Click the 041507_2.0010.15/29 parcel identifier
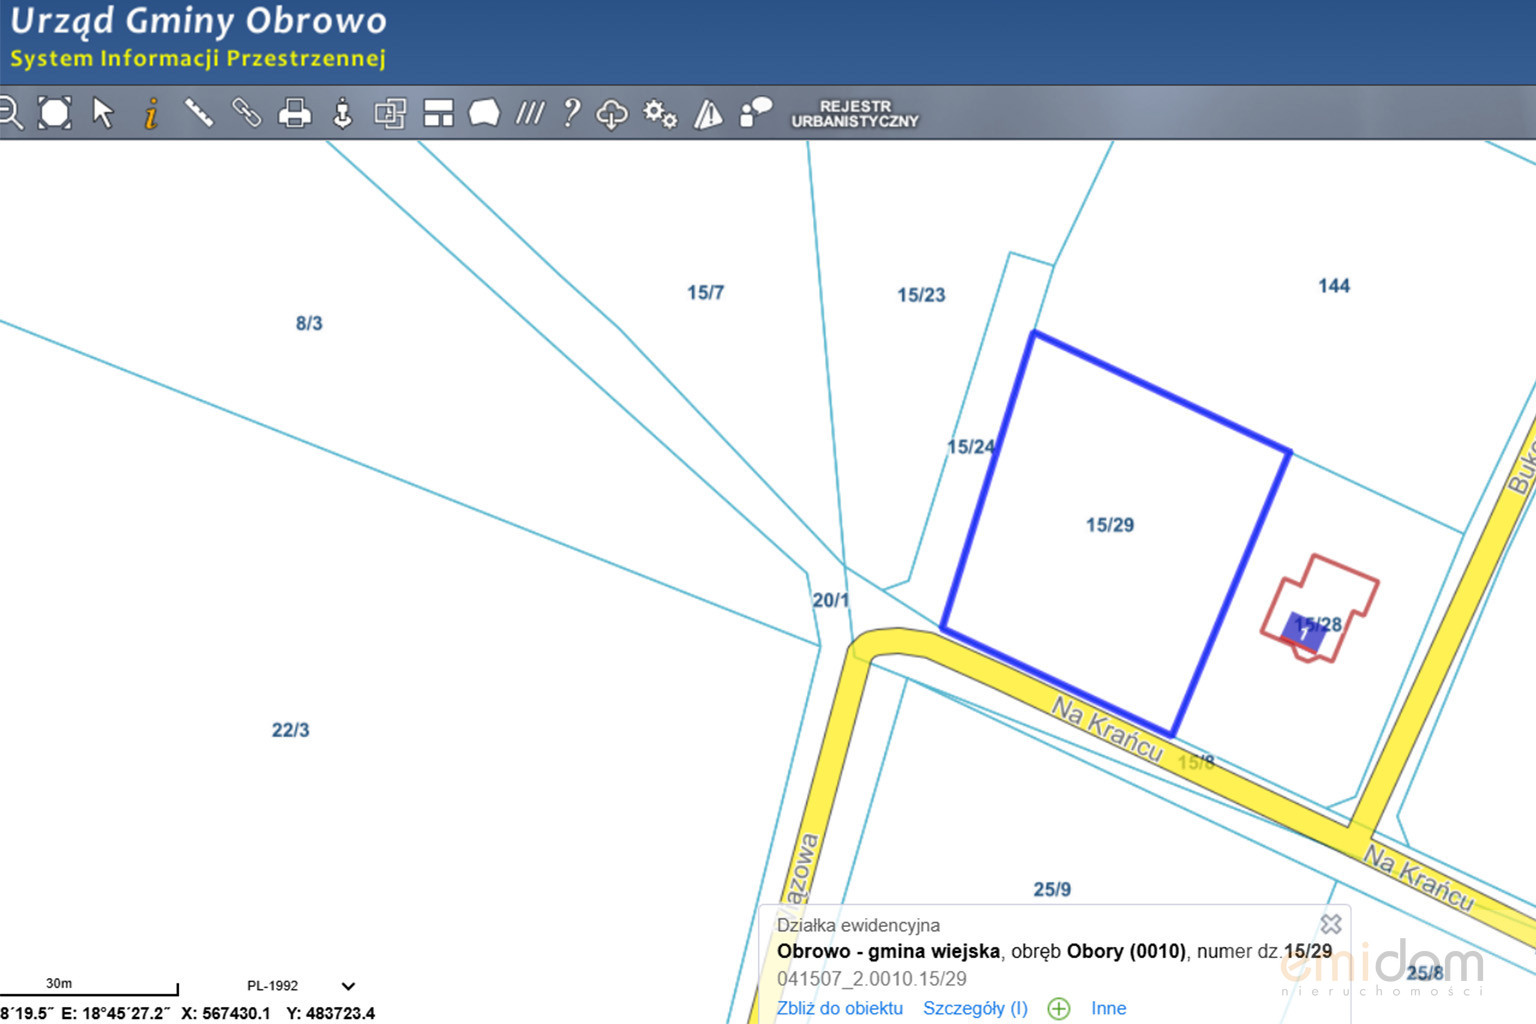Viewport: 1536px width, 1024px height. point(872,979)
